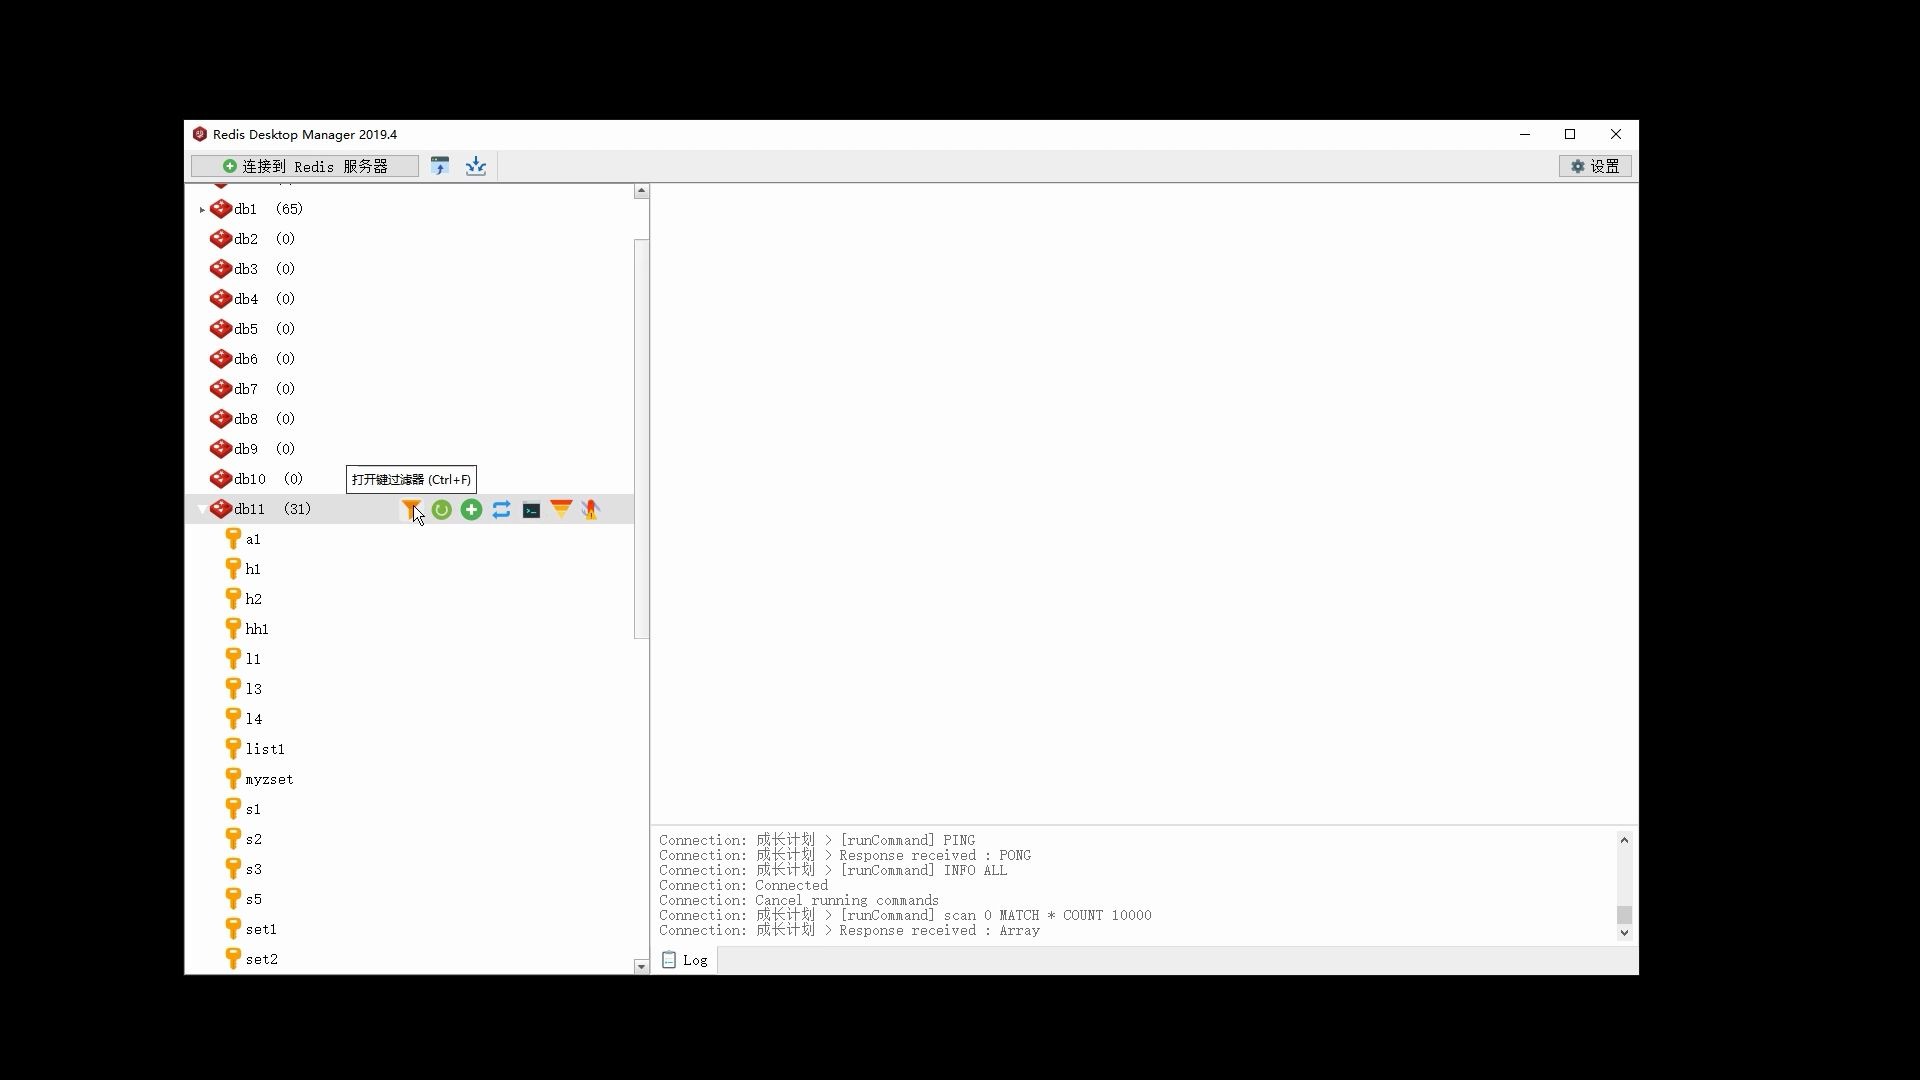Select the db11 (31) row label
Screen dimensions: 1920x1080
[x=272, y=509]
